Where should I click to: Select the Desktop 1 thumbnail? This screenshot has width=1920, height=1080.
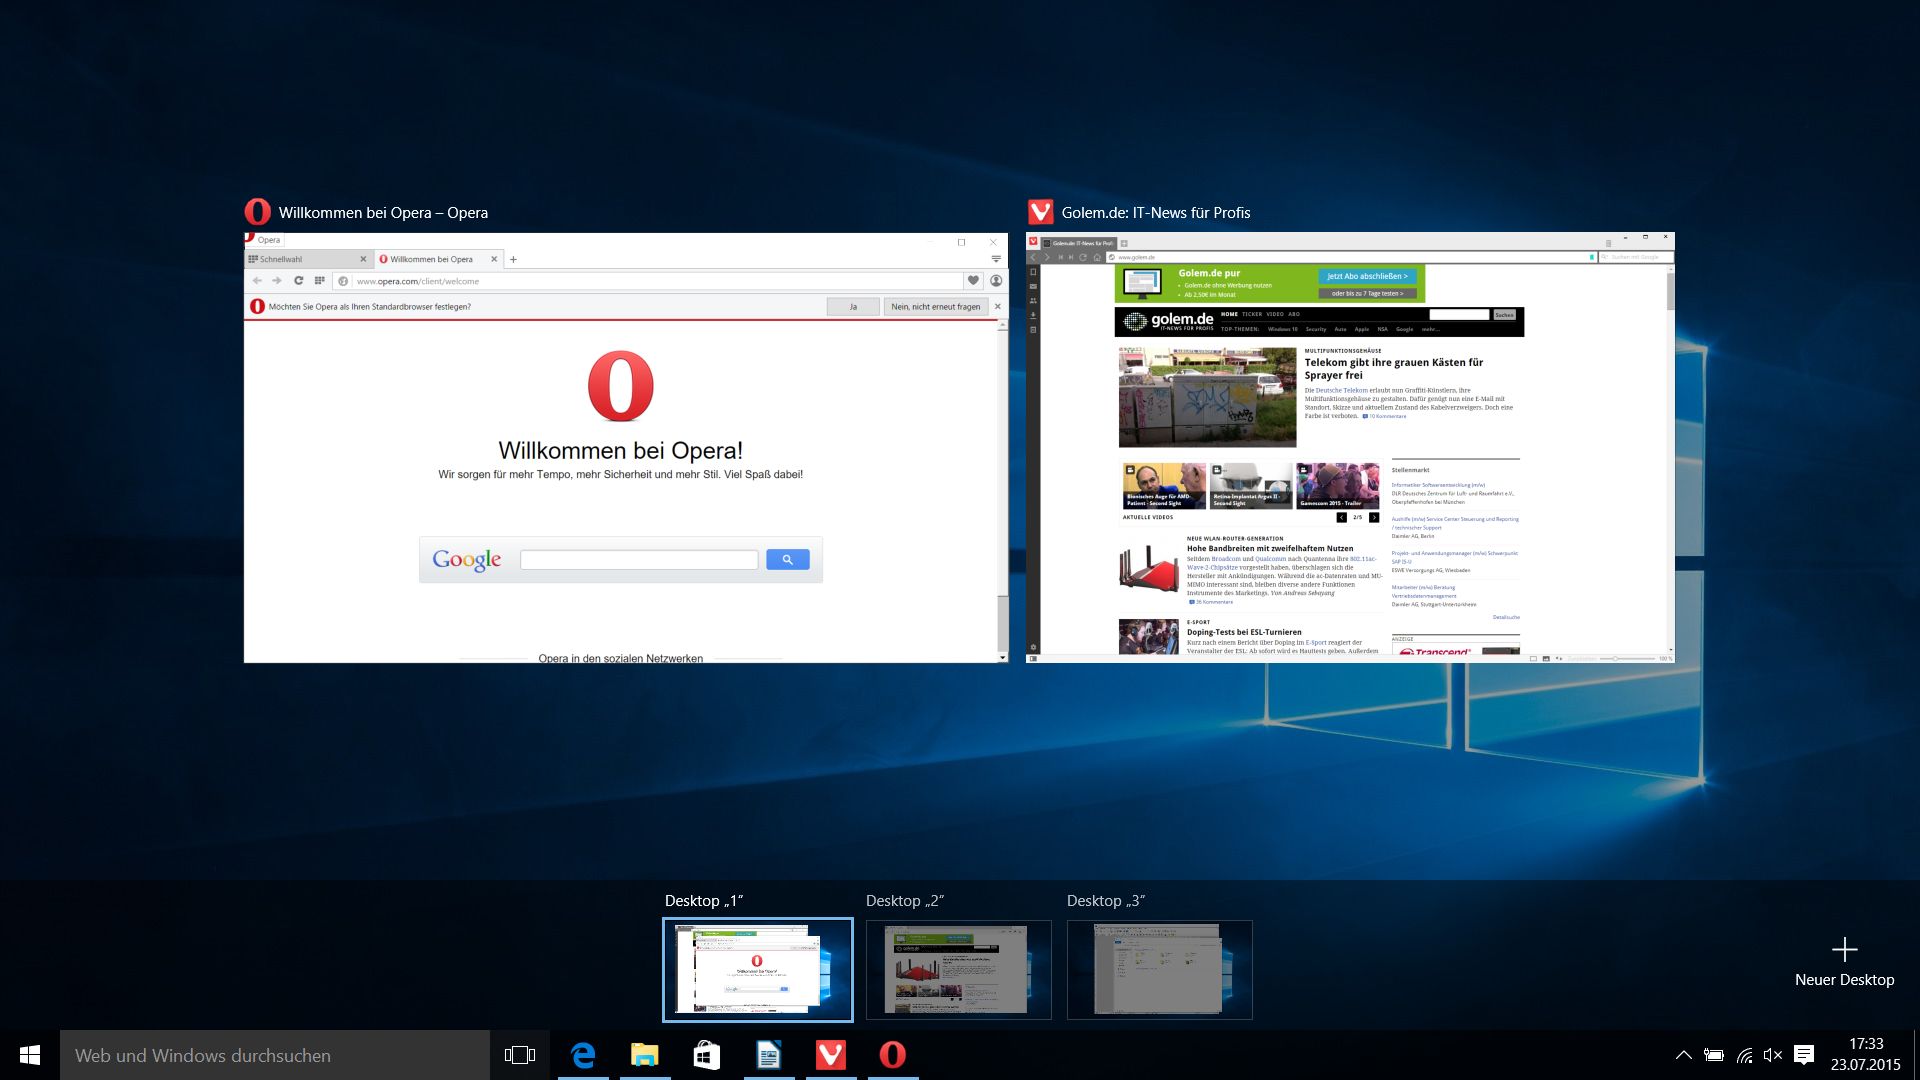pyautogui.click(x=758, y=970)
